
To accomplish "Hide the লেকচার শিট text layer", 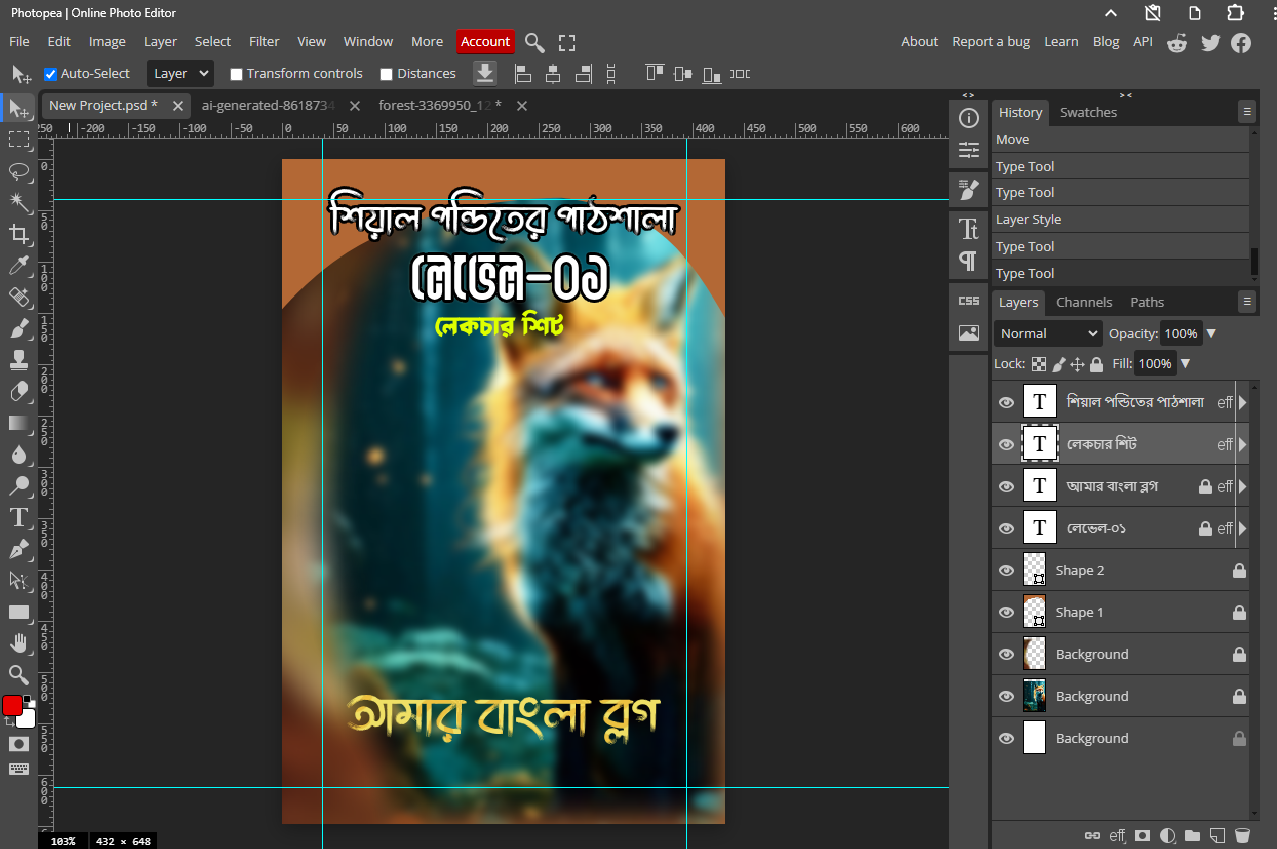I will click(x=1006, y=444).
